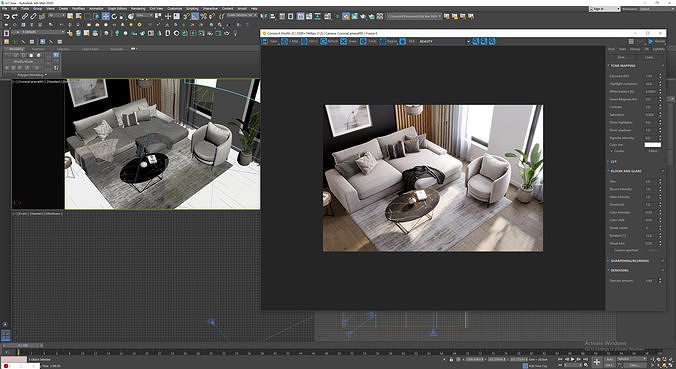Select the Select and Link tool

[x=25, y=16]
